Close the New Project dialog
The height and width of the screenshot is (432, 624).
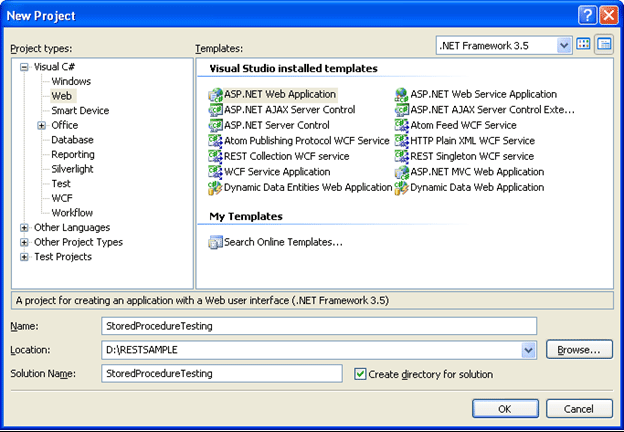coord(609,16)
